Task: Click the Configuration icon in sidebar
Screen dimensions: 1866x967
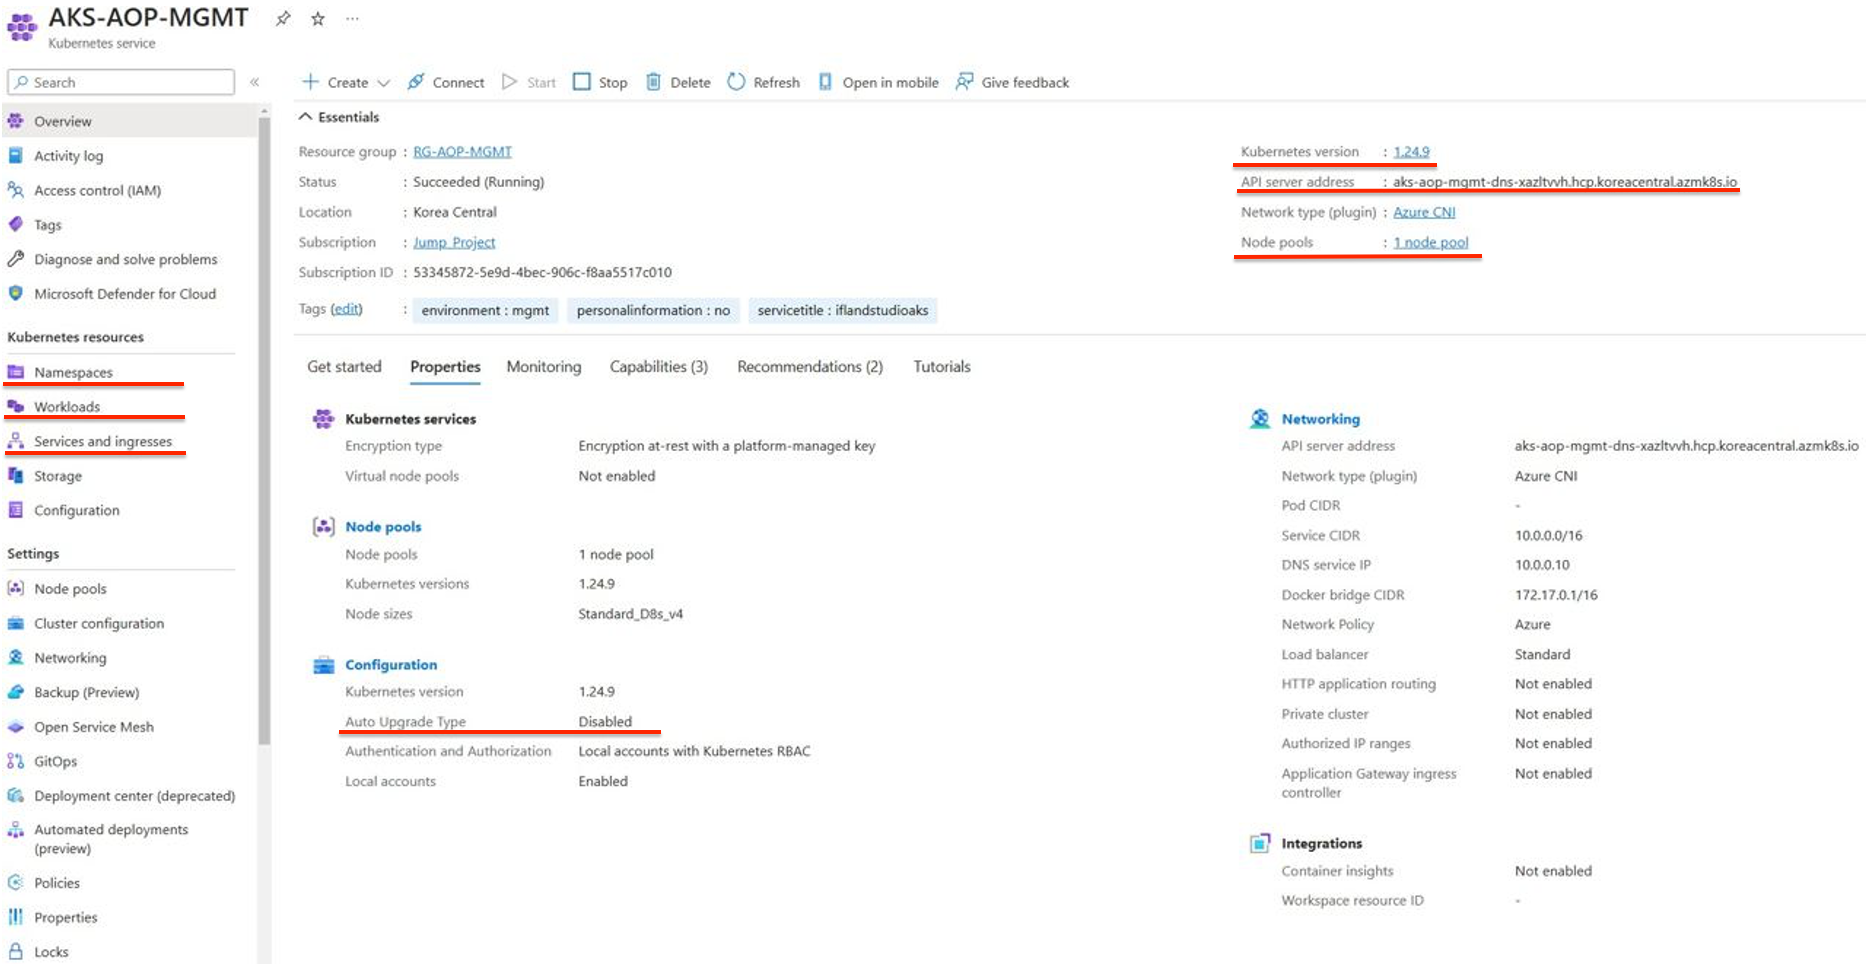Action: 16,510
